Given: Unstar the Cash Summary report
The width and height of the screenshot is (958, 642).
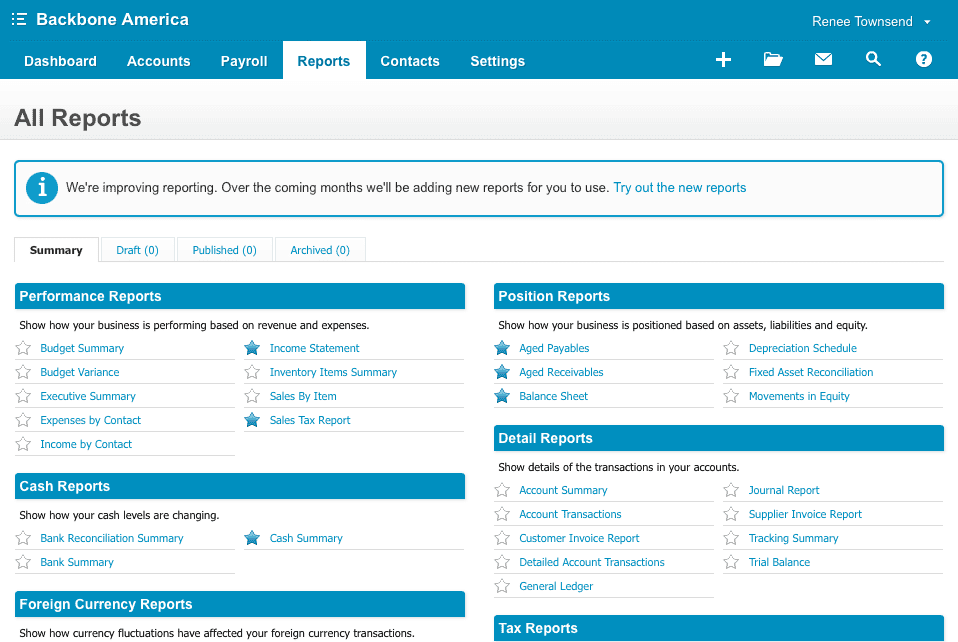Looking at the screenshot, I should pyautogui.click(x=252, y=538).
